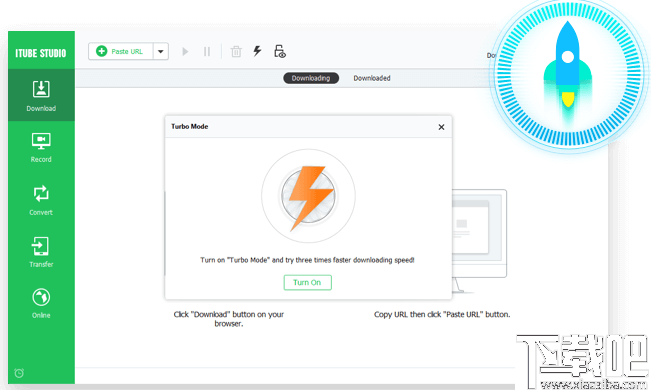Pause all downloads with pause icon
The image size is (651, 390).
pyautogui.click(x=207, y=52)
